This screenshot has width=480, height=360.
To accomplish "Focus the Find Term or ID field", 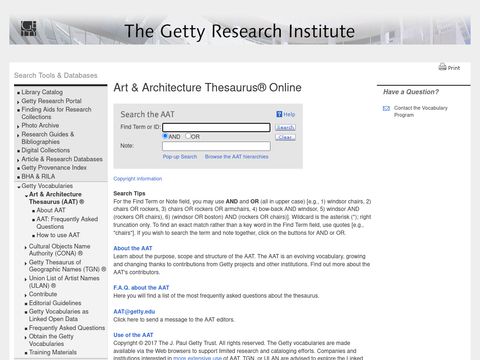I will 216,127.
